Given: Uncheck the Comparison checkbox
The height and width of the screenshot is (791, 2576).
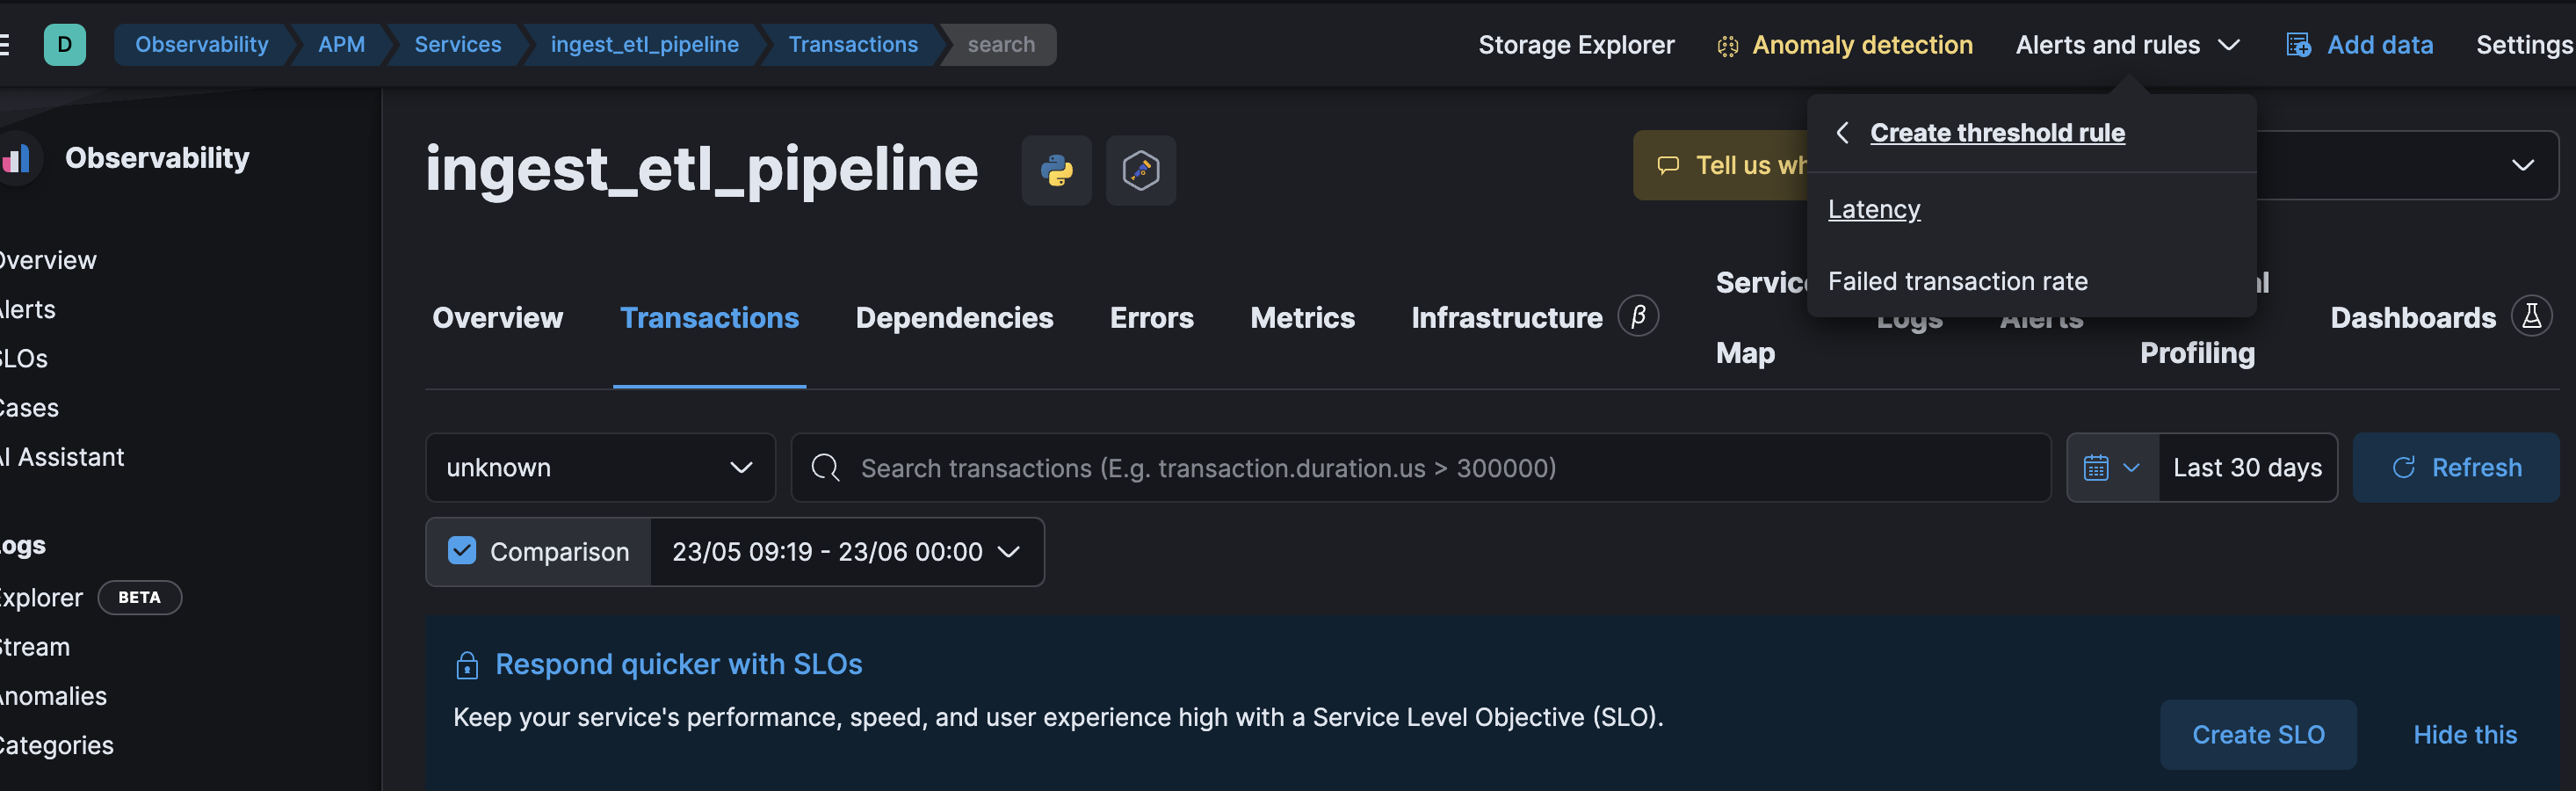Looking at the screenshot, I should click(x=462, y=551).
